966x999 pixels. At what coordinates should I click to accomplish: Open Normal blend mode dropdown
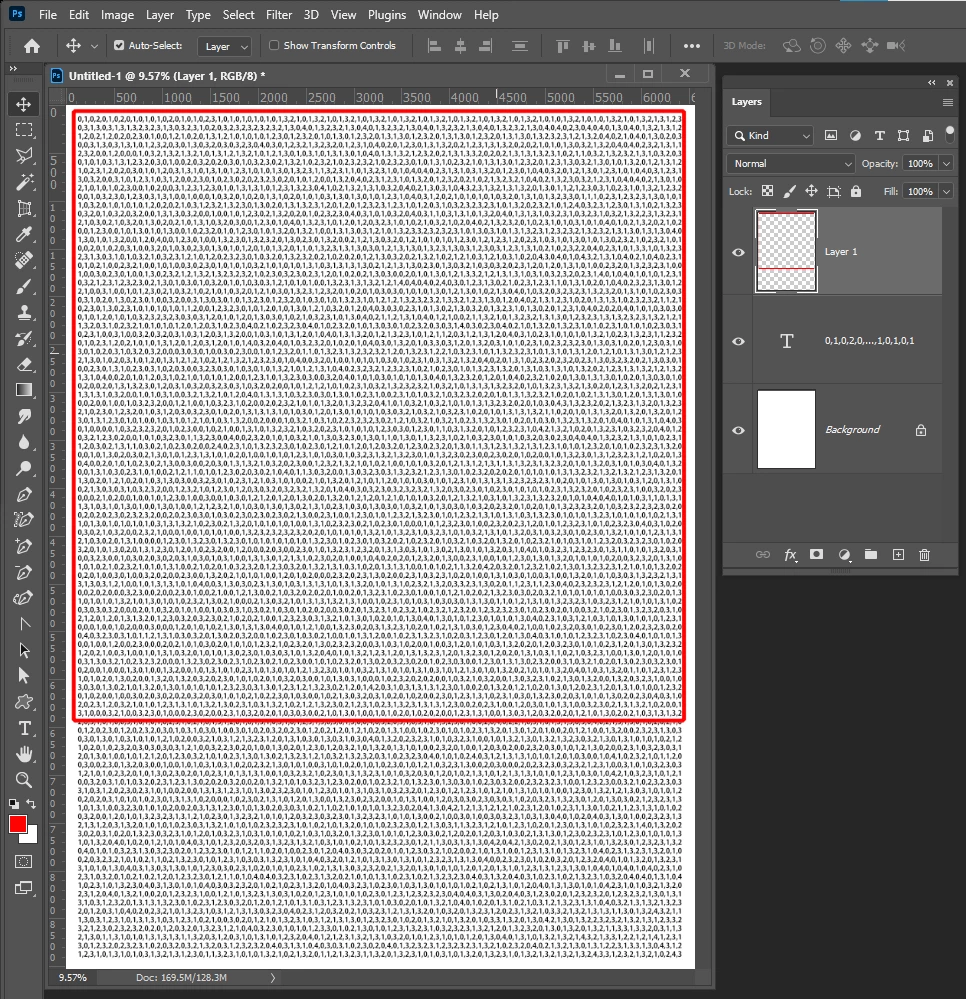click(x=790, y=164)
